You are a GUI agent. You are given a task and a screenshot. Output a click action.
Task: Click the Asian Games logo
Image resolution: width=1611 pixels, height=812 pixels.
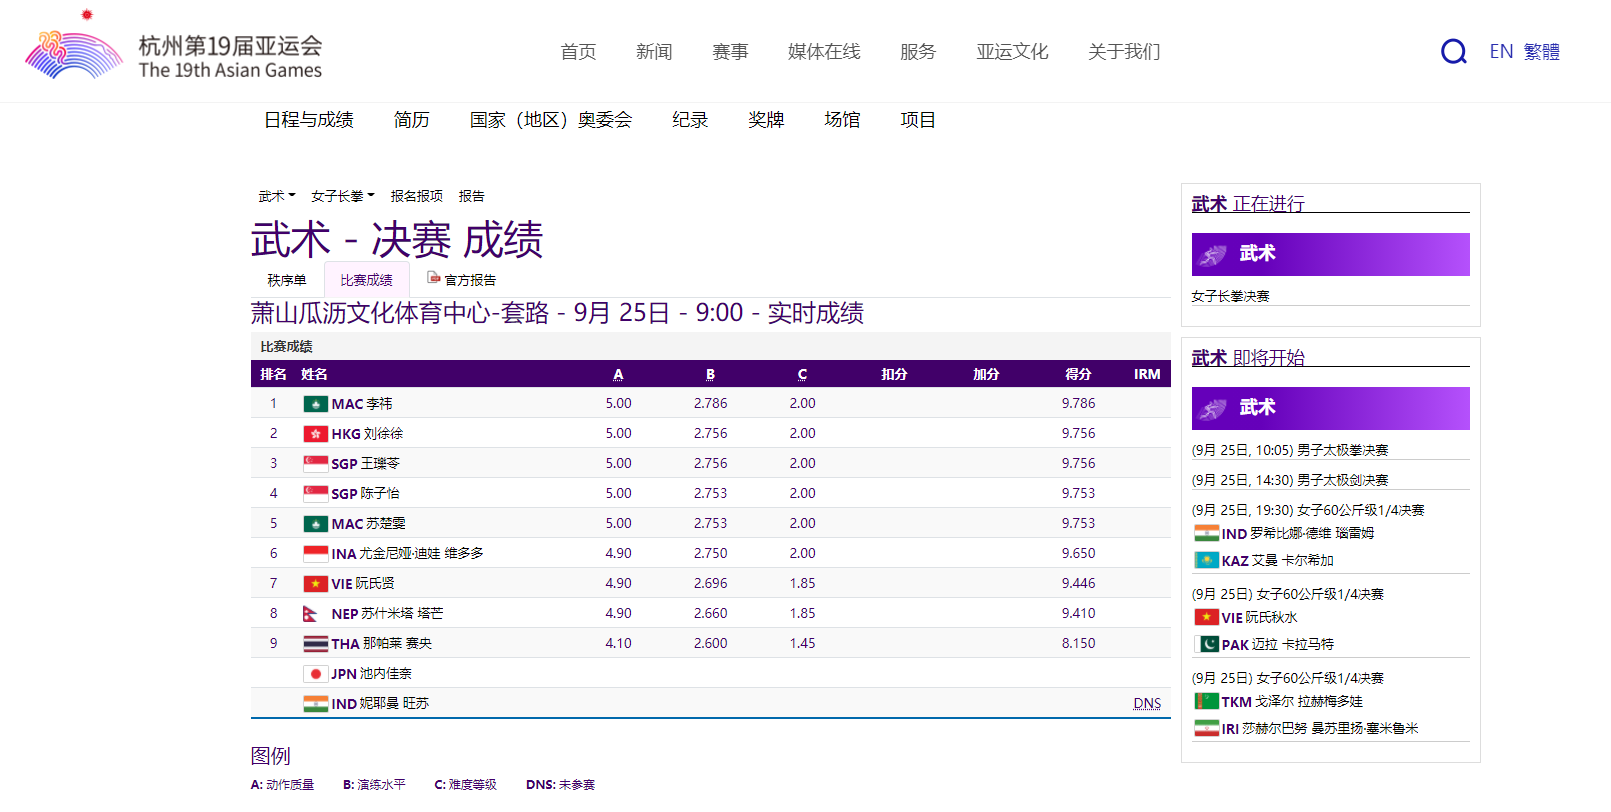[x=74, y=54]
